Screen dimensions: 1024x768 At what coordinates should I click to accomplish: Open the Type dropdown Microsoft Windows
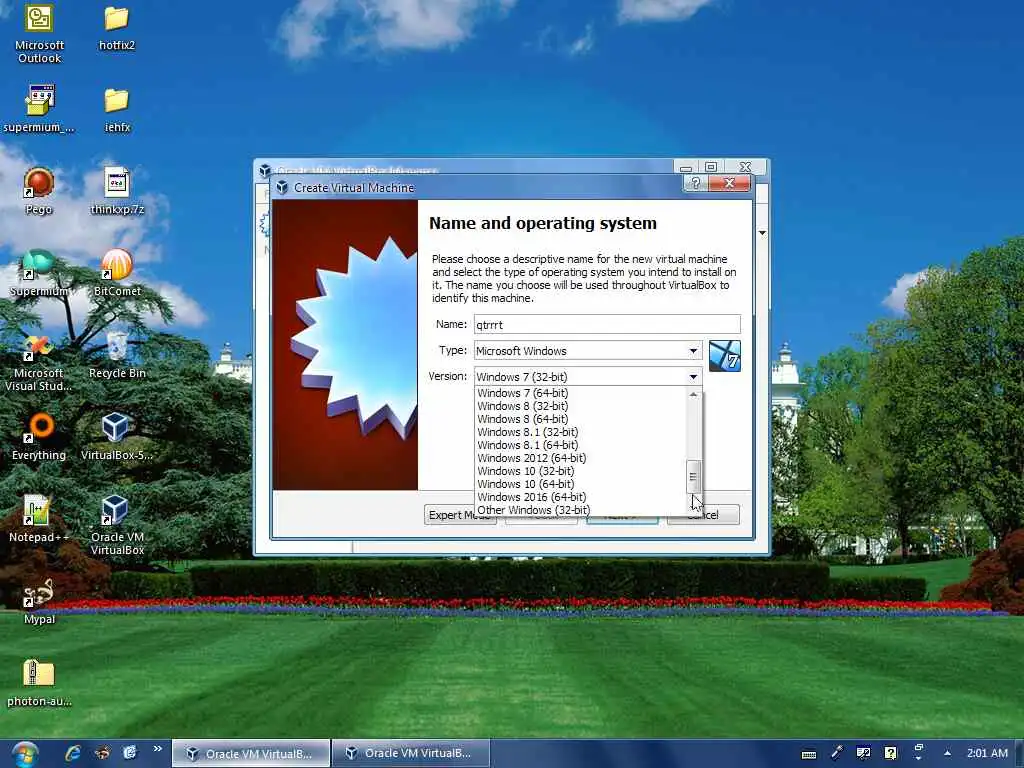pyautogui.click(x=588, y=351)
